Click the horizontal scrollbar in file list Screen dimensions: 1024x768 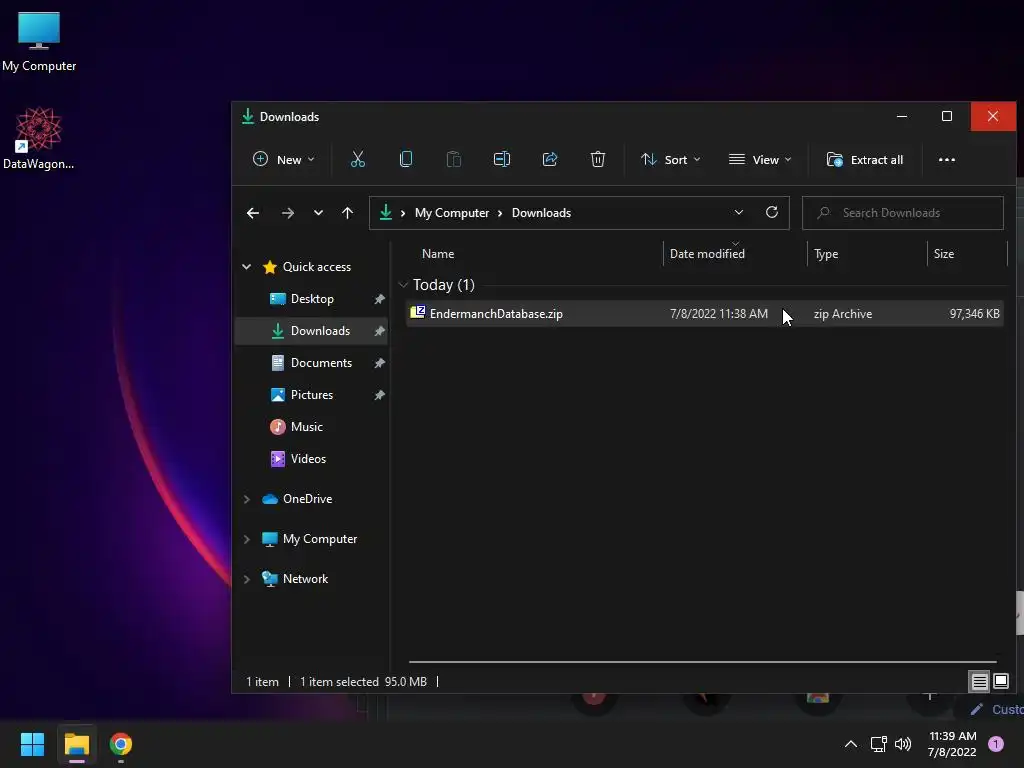coord(702,662)
